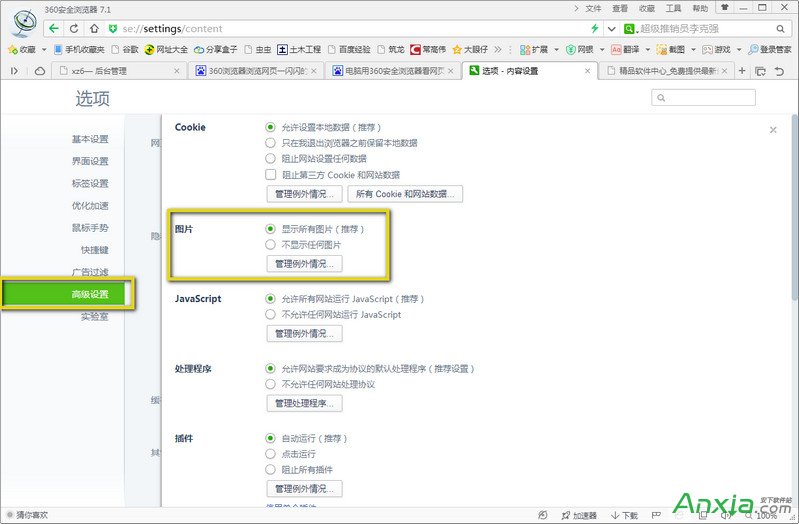Open the 截图 dropdown arrow
This screenshot has height=524, width=799.
pos(694,49)
